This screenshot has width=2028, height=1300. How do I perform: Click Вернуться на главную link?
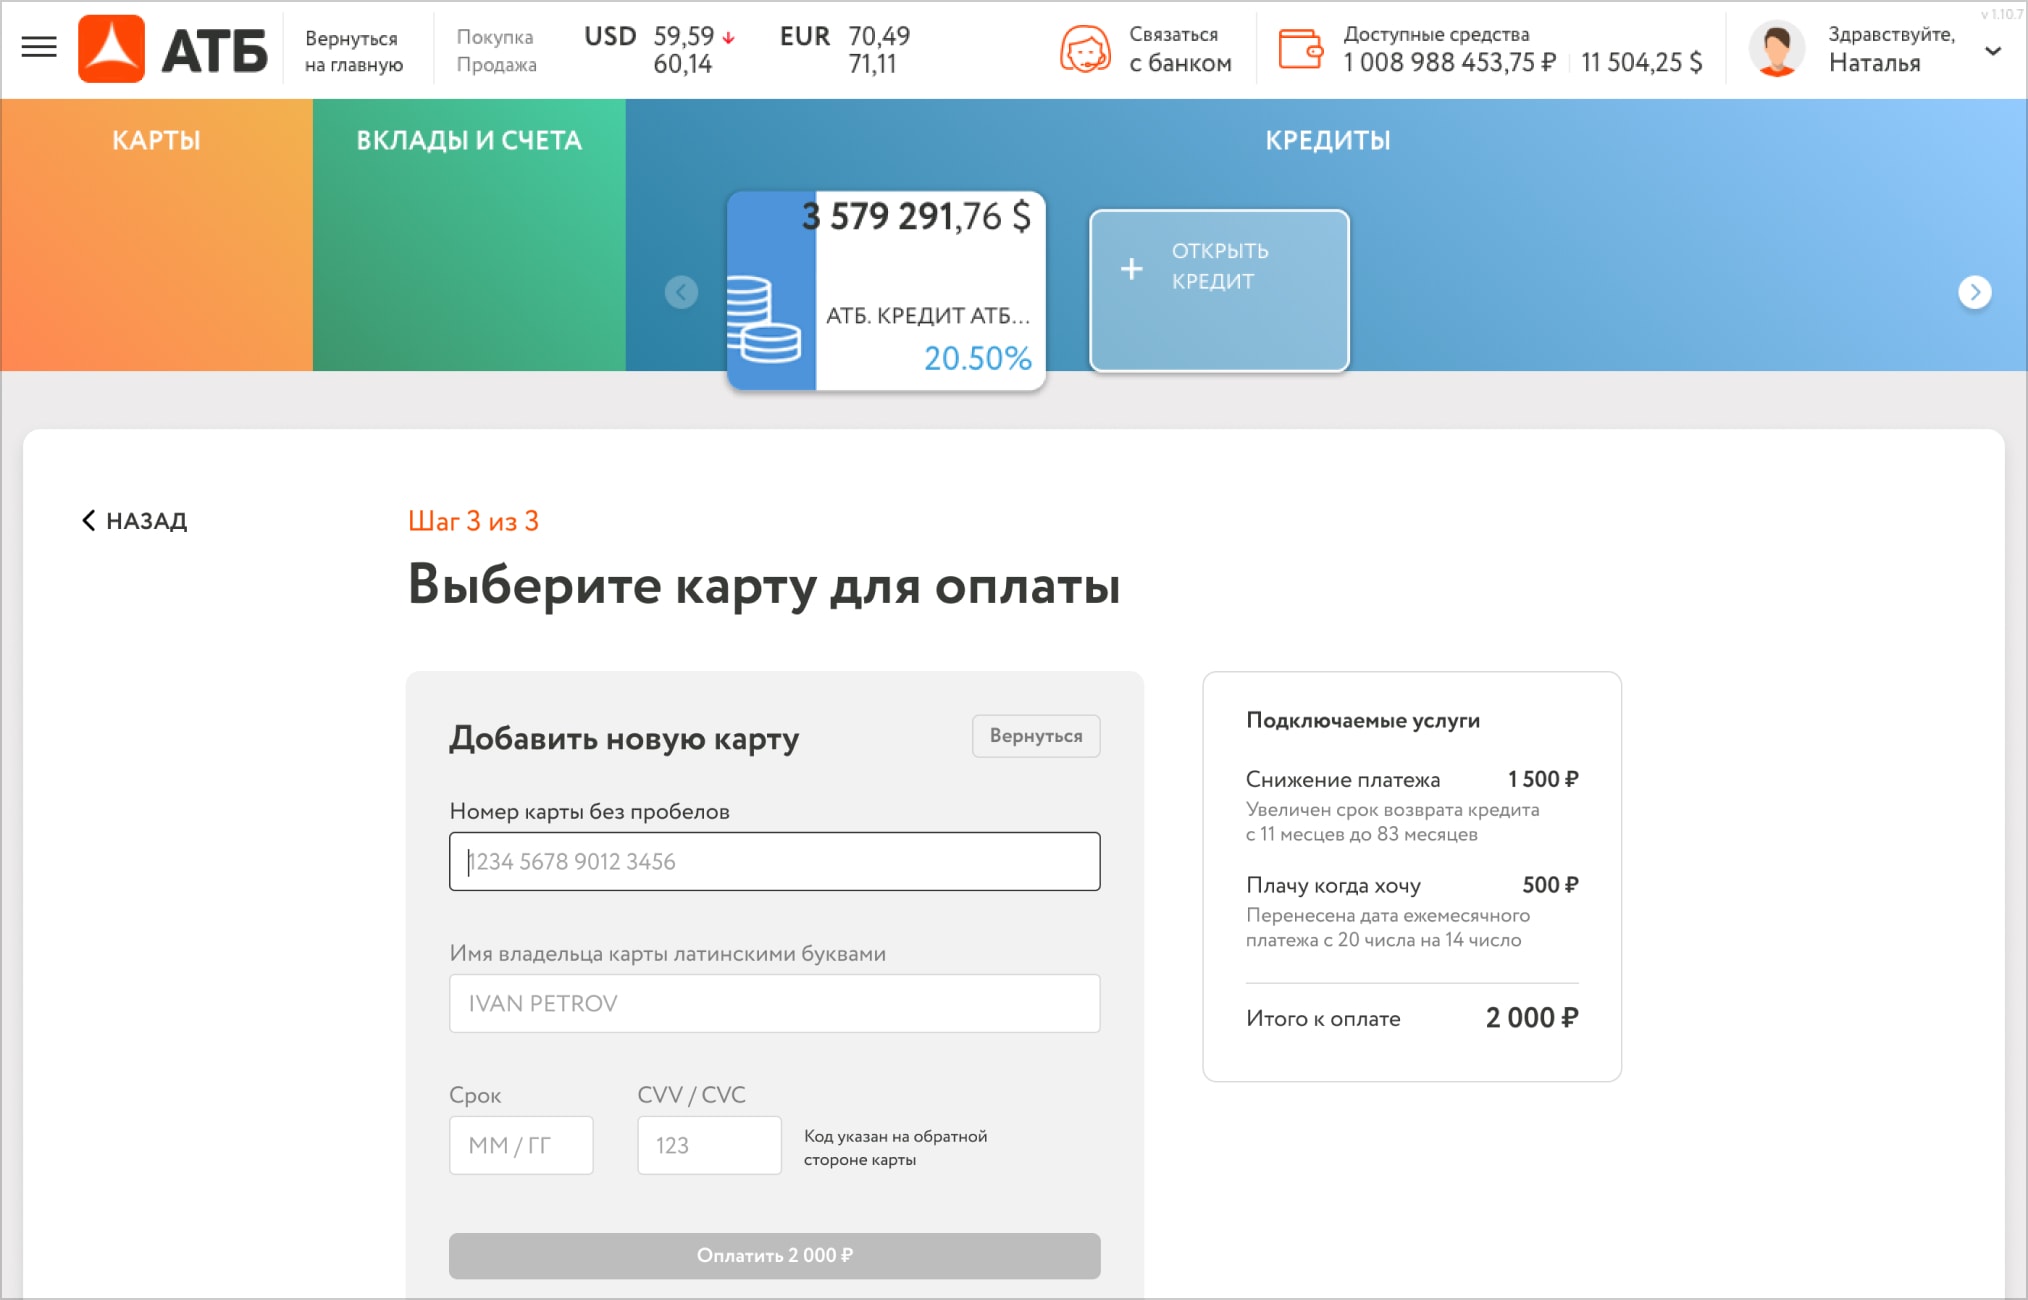tap(353, 51)
